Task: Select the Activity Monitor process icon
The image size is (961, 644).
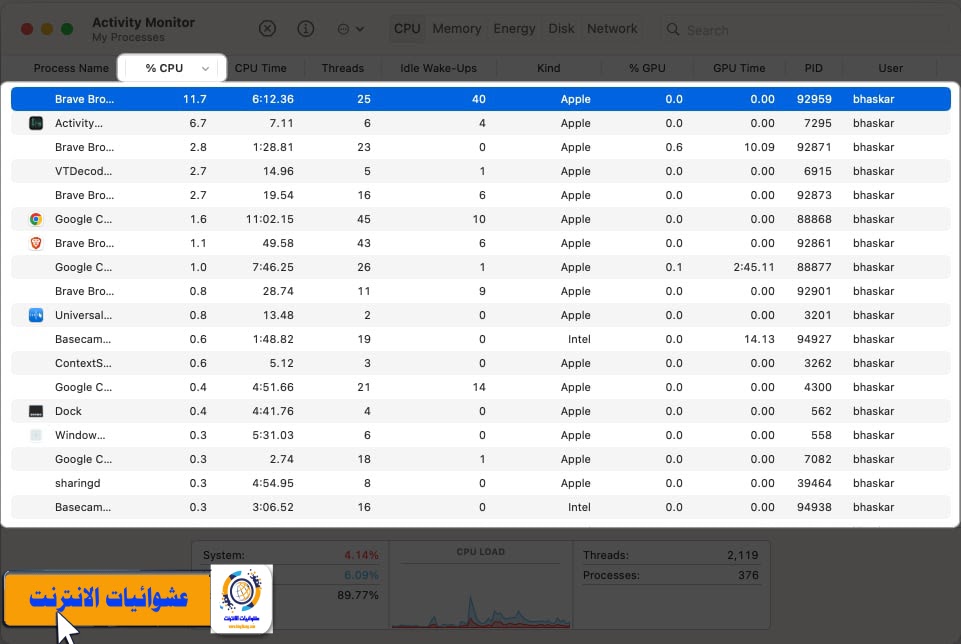Action: [x=36, y=123]
